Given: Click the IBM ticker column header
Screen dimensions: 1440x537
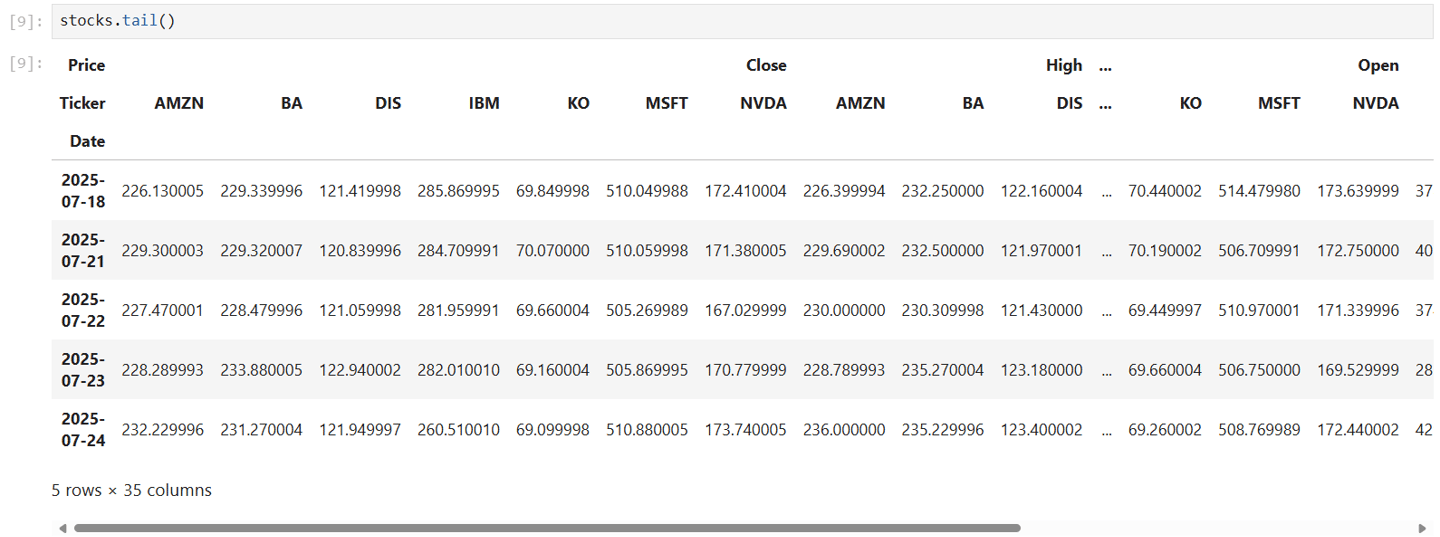Looking at the screenshot, I should coord(484,103).
